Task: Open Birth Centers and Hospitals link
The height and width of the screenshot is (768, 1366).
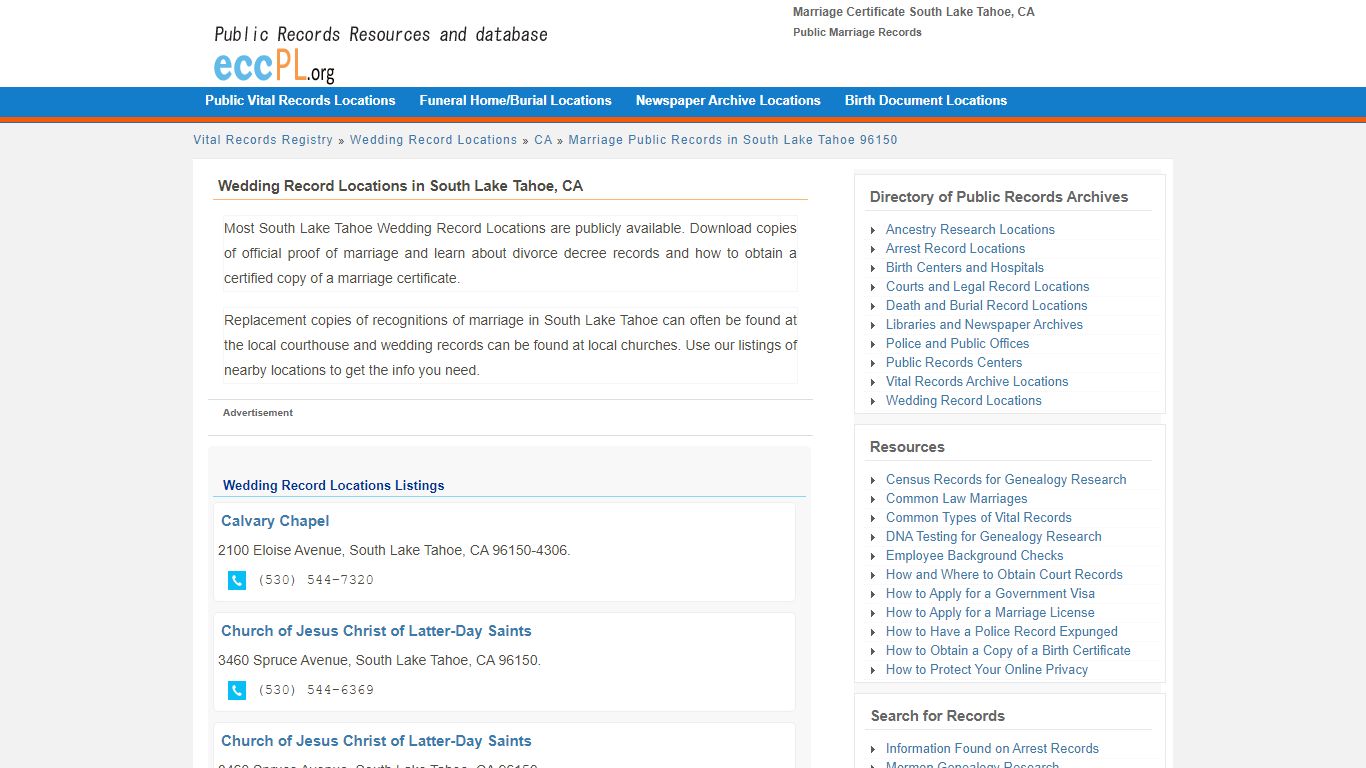Action: 965,267
